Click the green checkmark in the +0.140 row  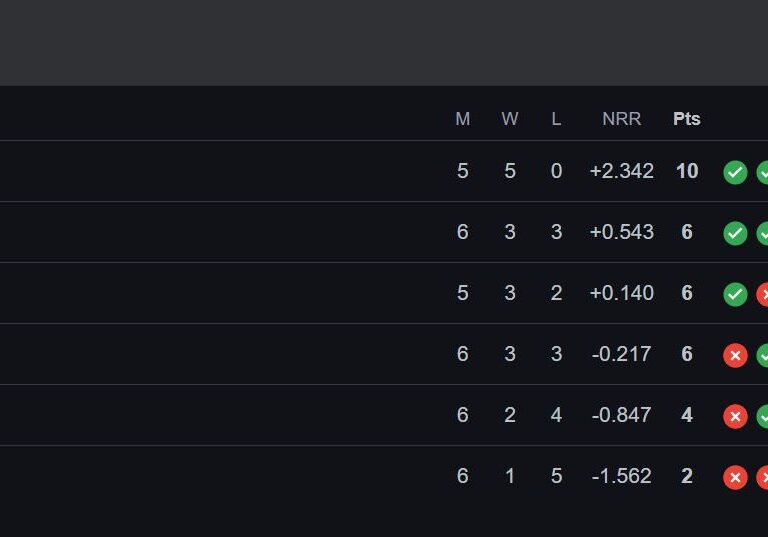click(735, 294)
